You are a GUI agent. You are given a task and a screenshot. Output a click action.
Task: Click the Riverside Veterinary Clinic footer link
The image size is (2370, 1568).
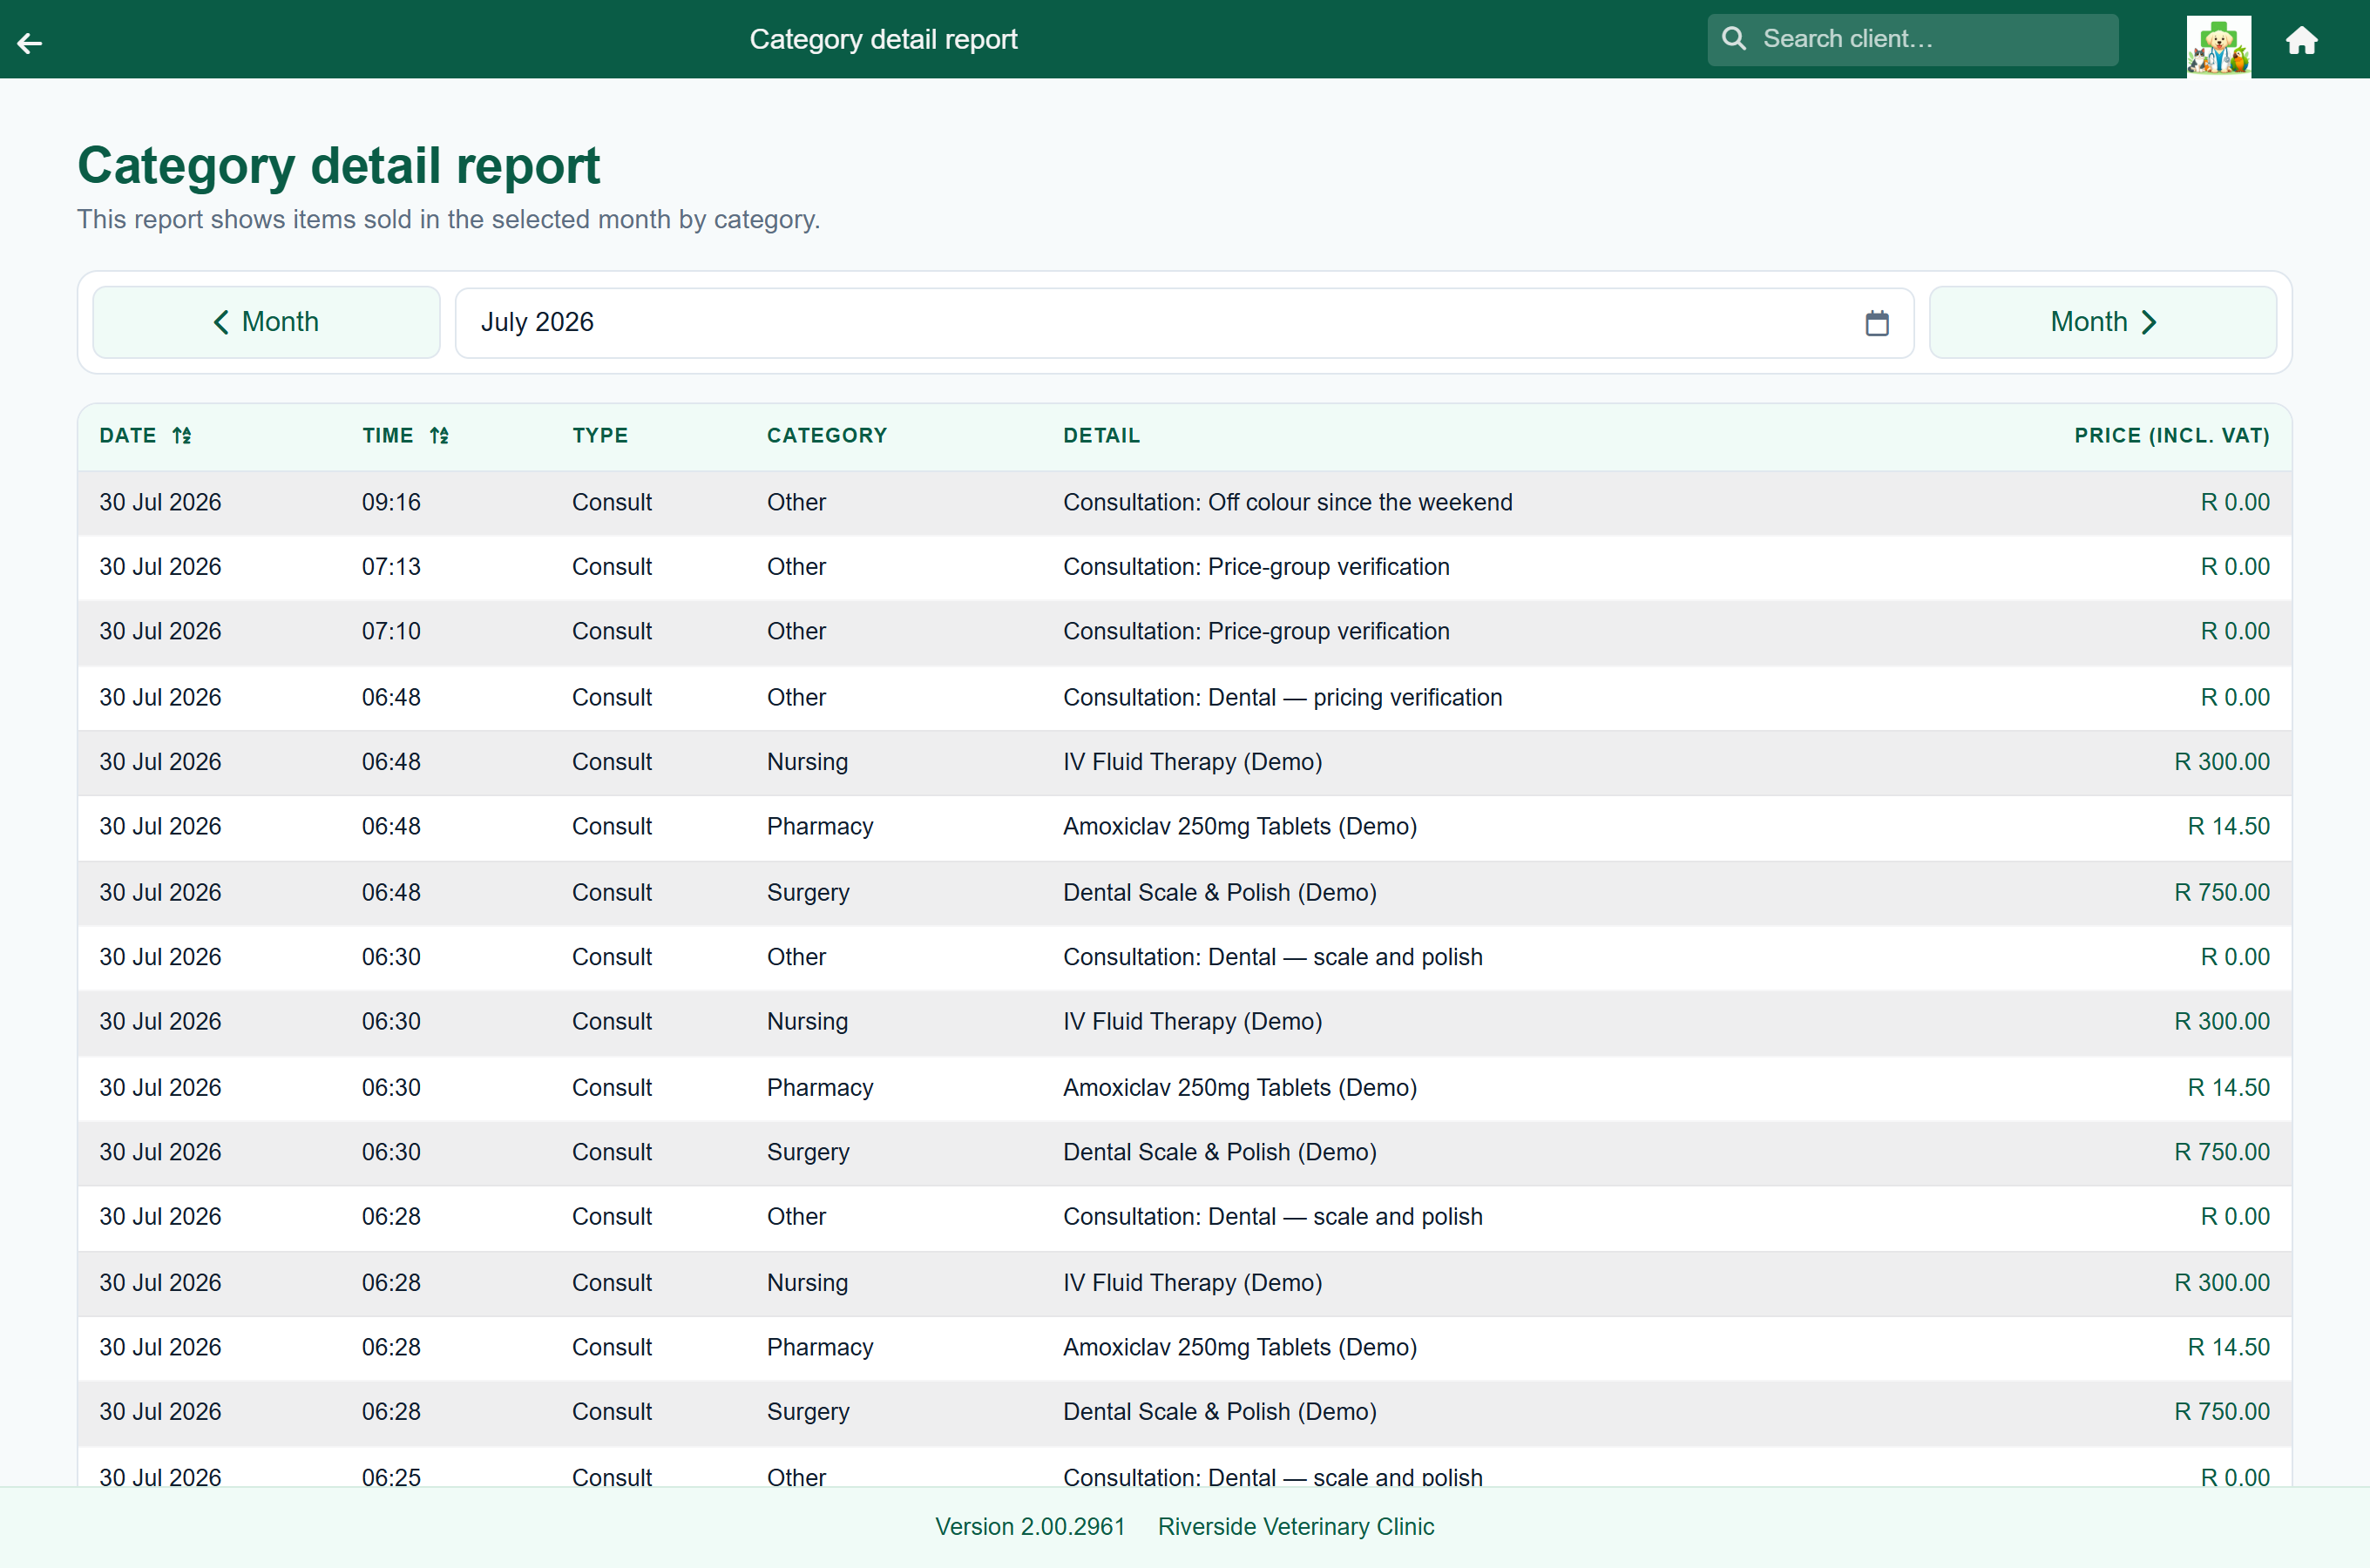1295,1527
